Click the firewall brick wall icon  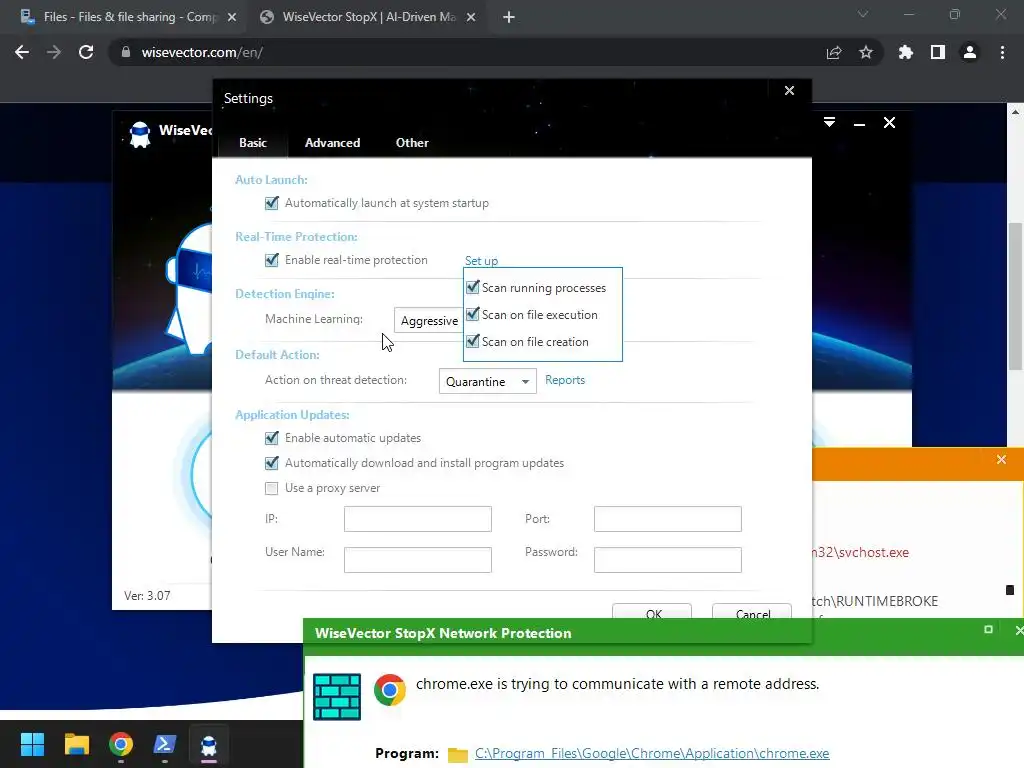337,697
